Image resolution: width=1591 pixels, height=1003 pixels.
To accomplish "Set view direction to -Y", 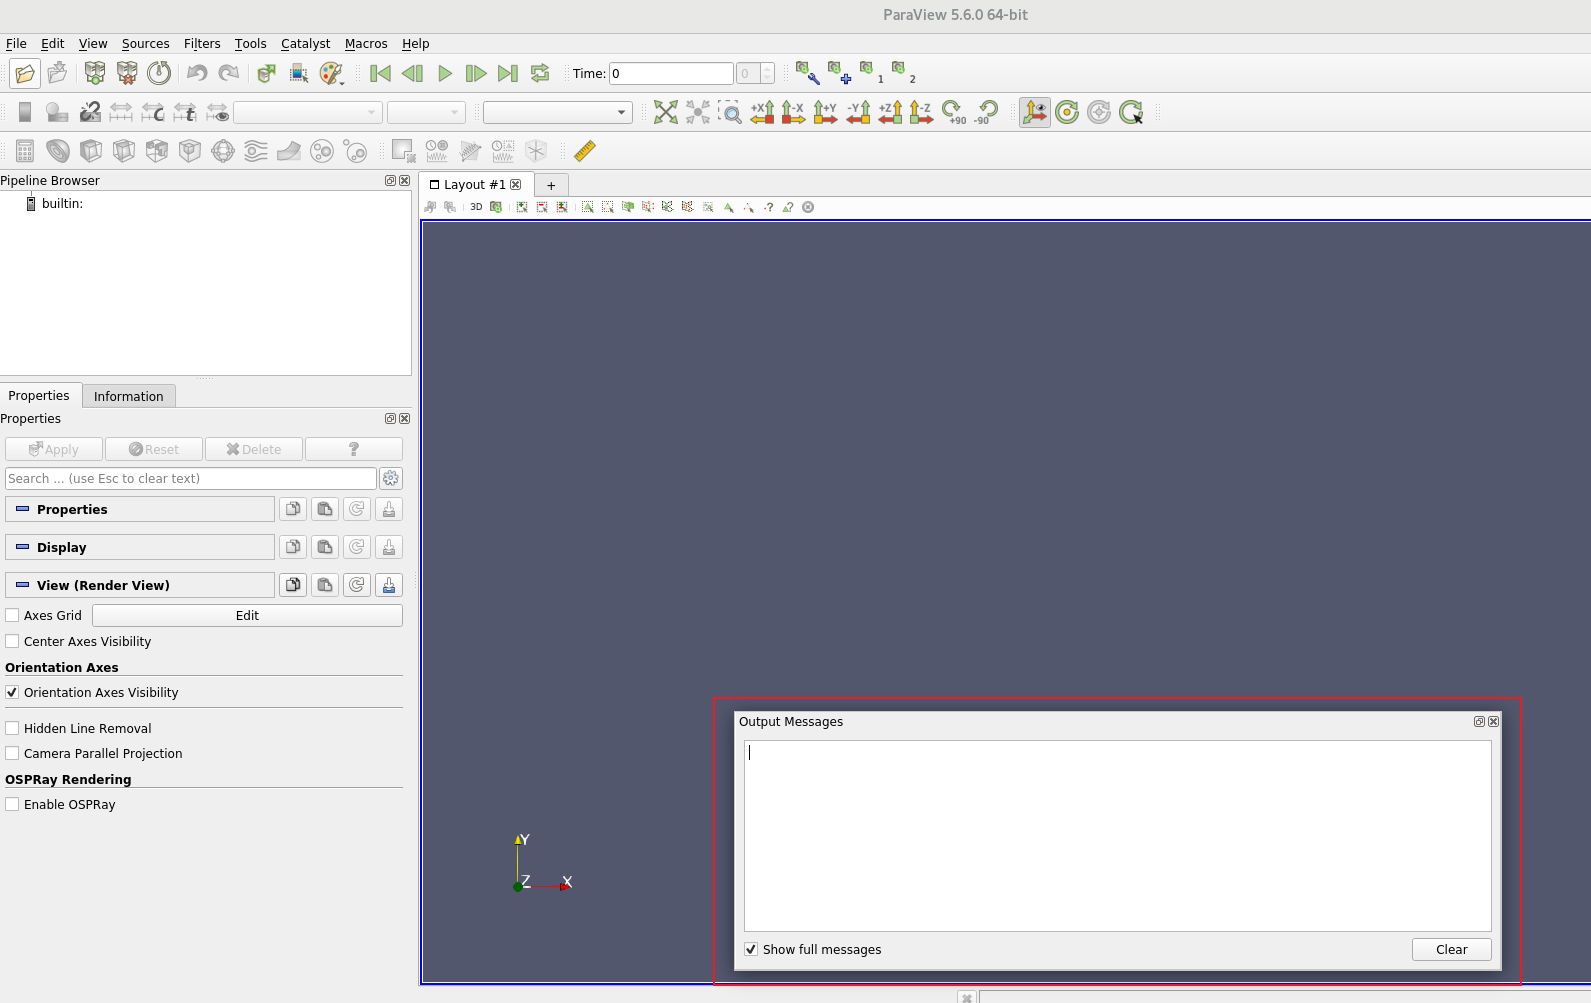I will 858,112.
